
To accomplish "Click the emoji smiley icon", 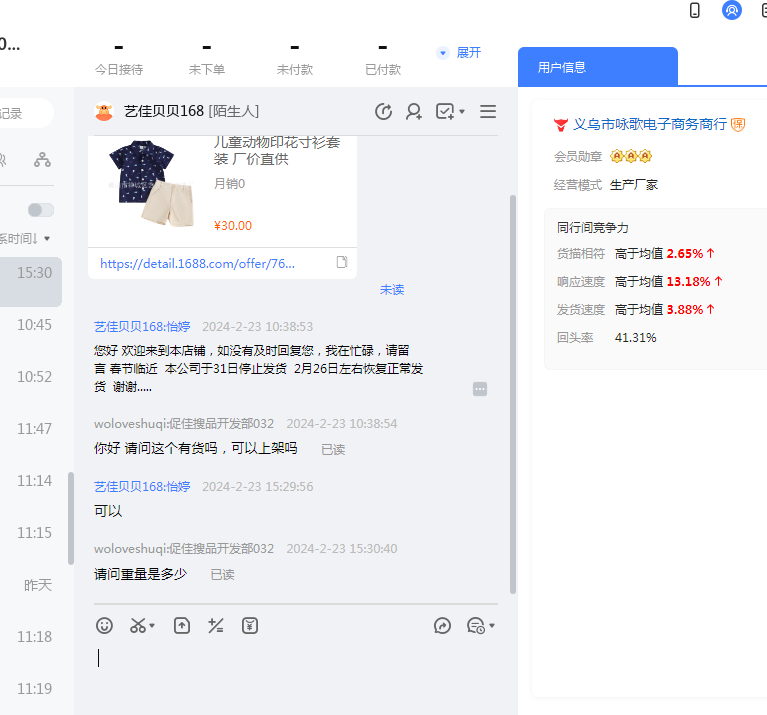I will [104, 626].
